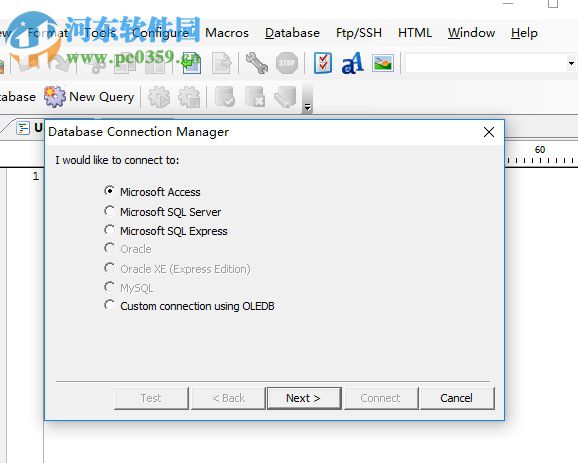Choose Oracle XE (Express Edition) option
This screenshot has height=463, width=578.
109,268
